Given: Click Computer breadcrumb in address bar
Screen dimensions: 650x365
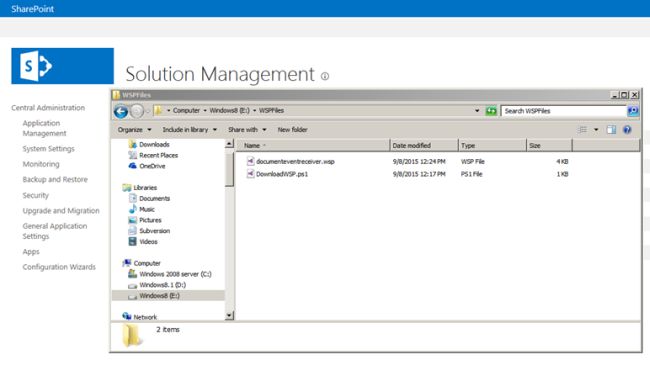Looking at the screenshot, I should (186, 111).
